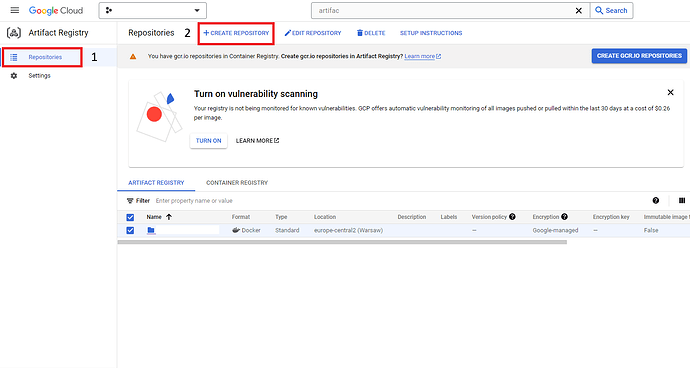Turn on vulnerability scanning

point(209,141)
